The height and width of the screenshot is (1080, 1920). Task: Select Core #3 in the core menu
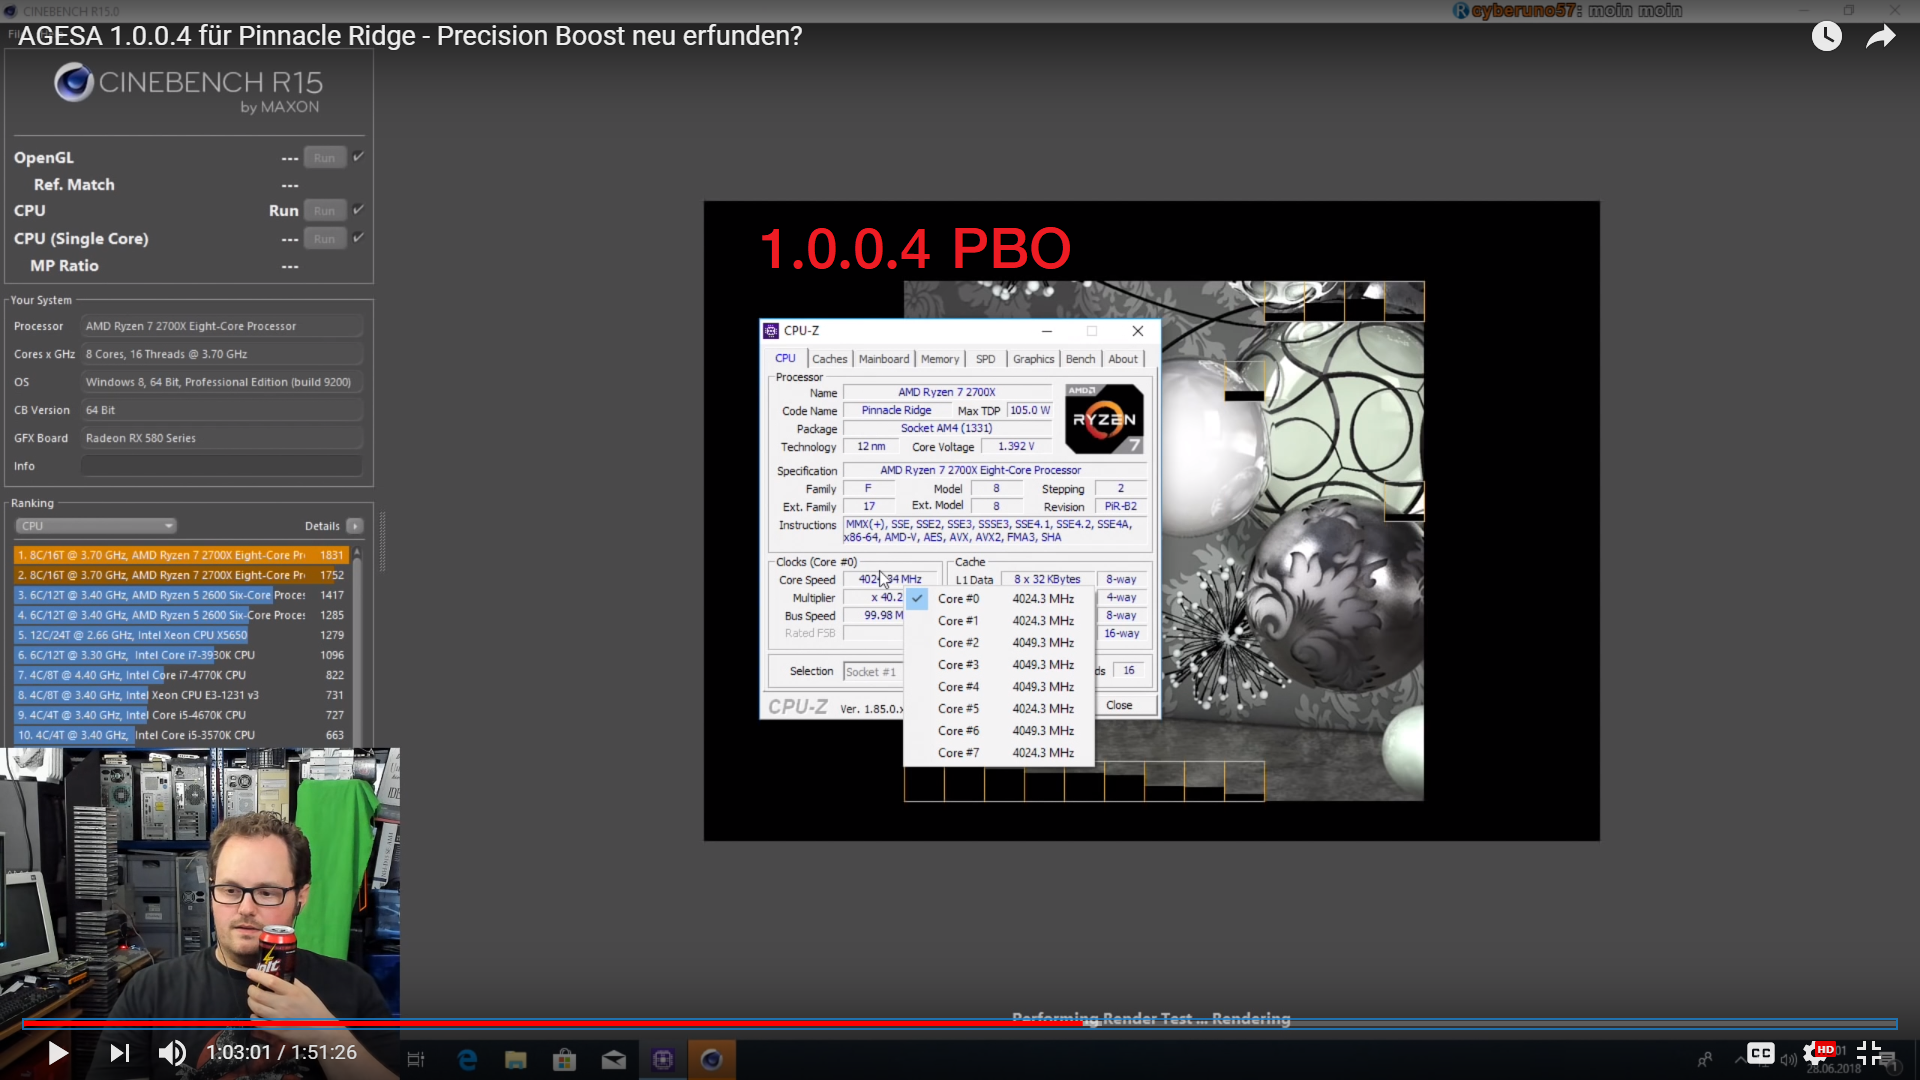[999, 665]
